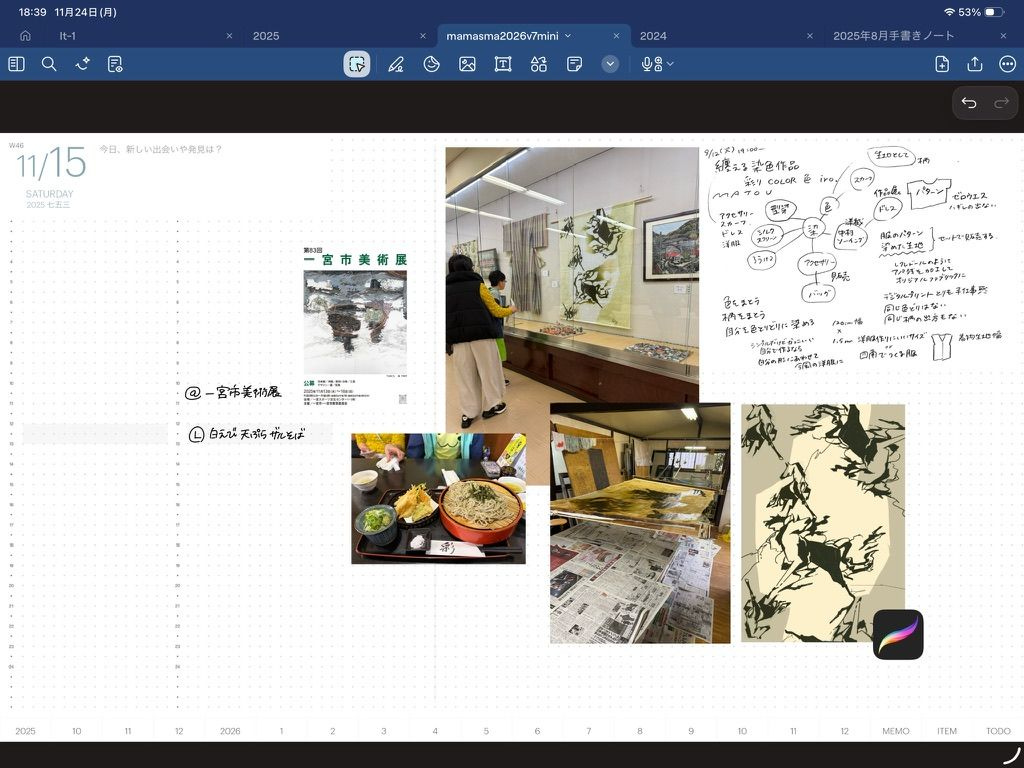
Task: Tap the Wi-Fi status icon
Action: click(950, 12)
